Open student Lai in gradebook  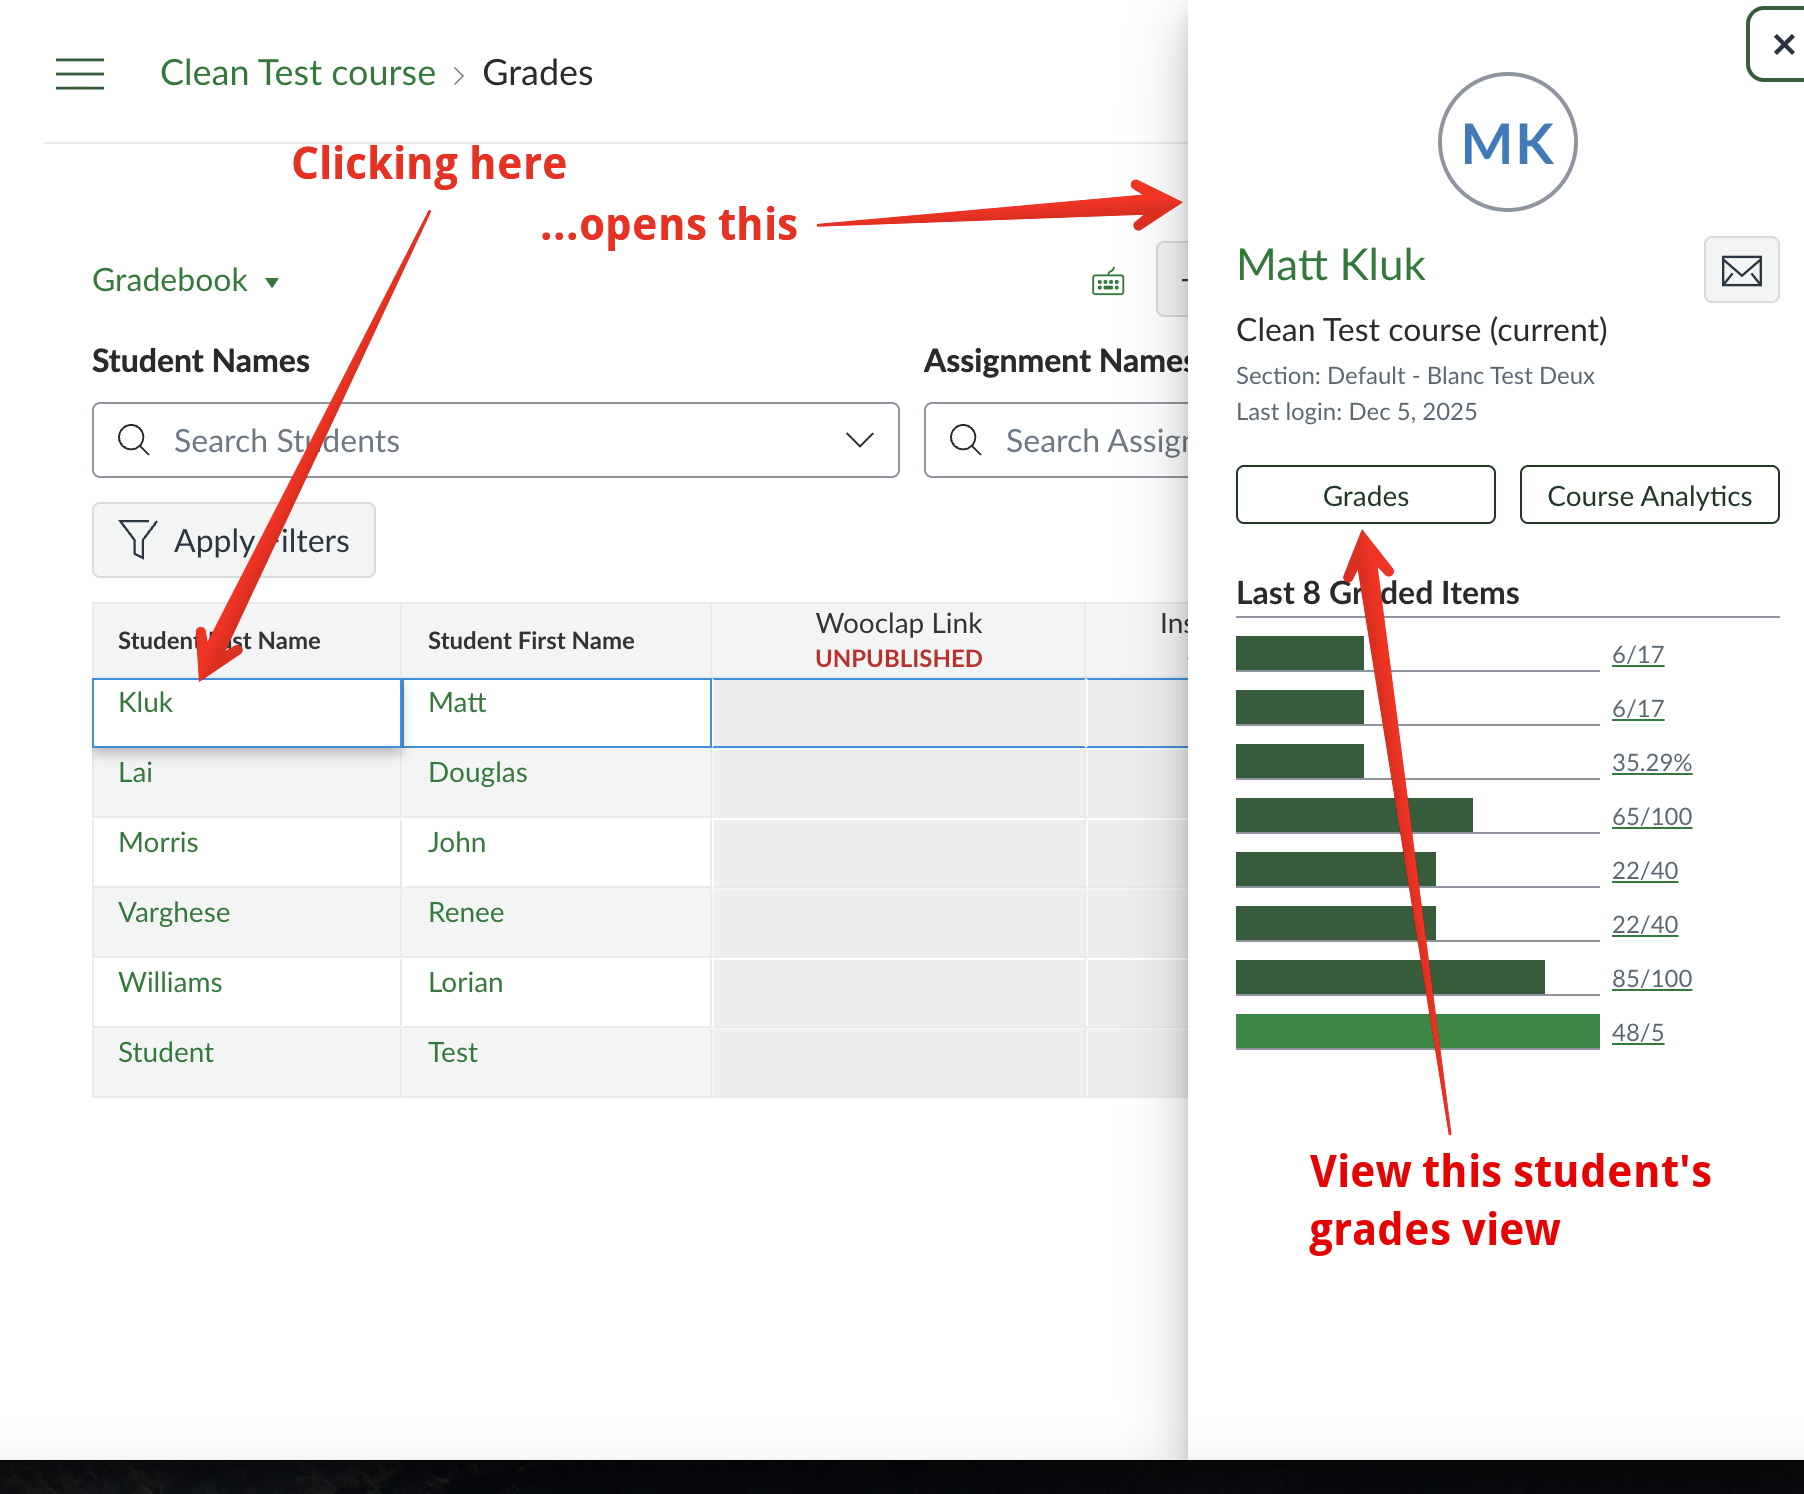click(136, 773)
